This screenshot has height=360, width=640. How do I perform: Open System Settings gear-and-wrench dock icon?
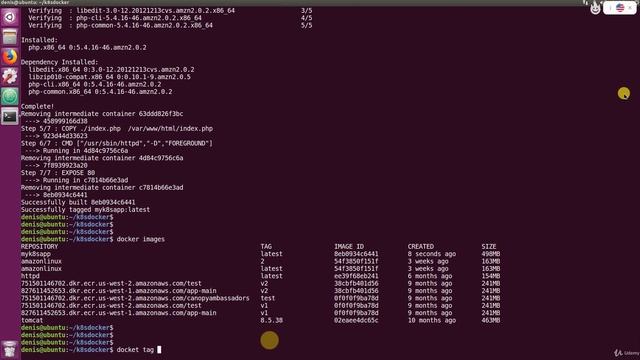tap(9, 76)
